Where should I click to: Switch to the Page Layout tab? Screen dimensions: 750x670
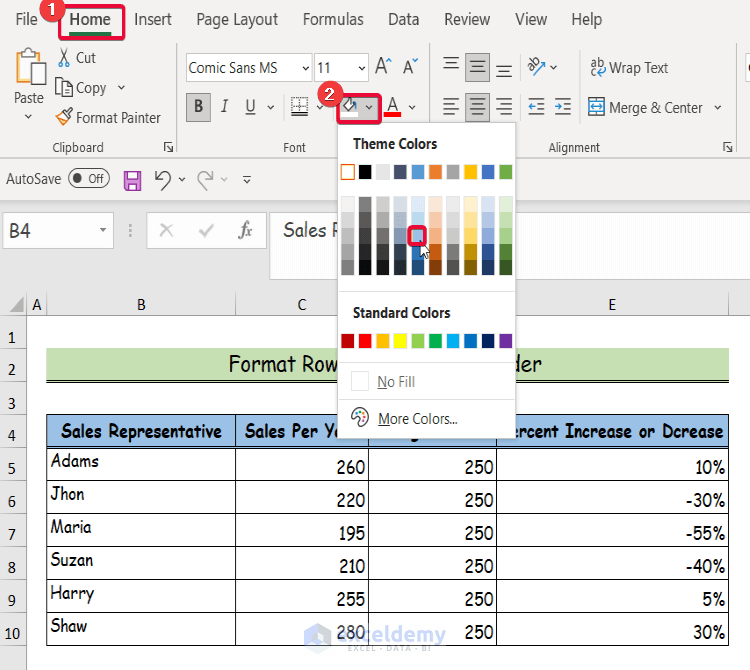(x=237, y=19)
